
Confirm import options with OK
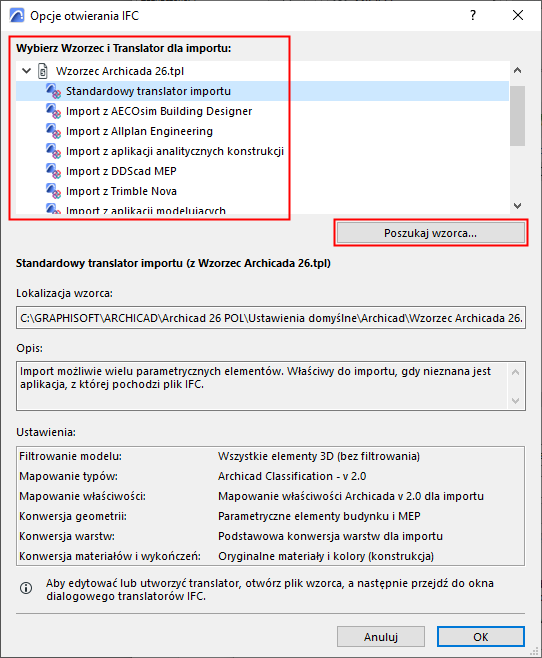coord(481,637)
